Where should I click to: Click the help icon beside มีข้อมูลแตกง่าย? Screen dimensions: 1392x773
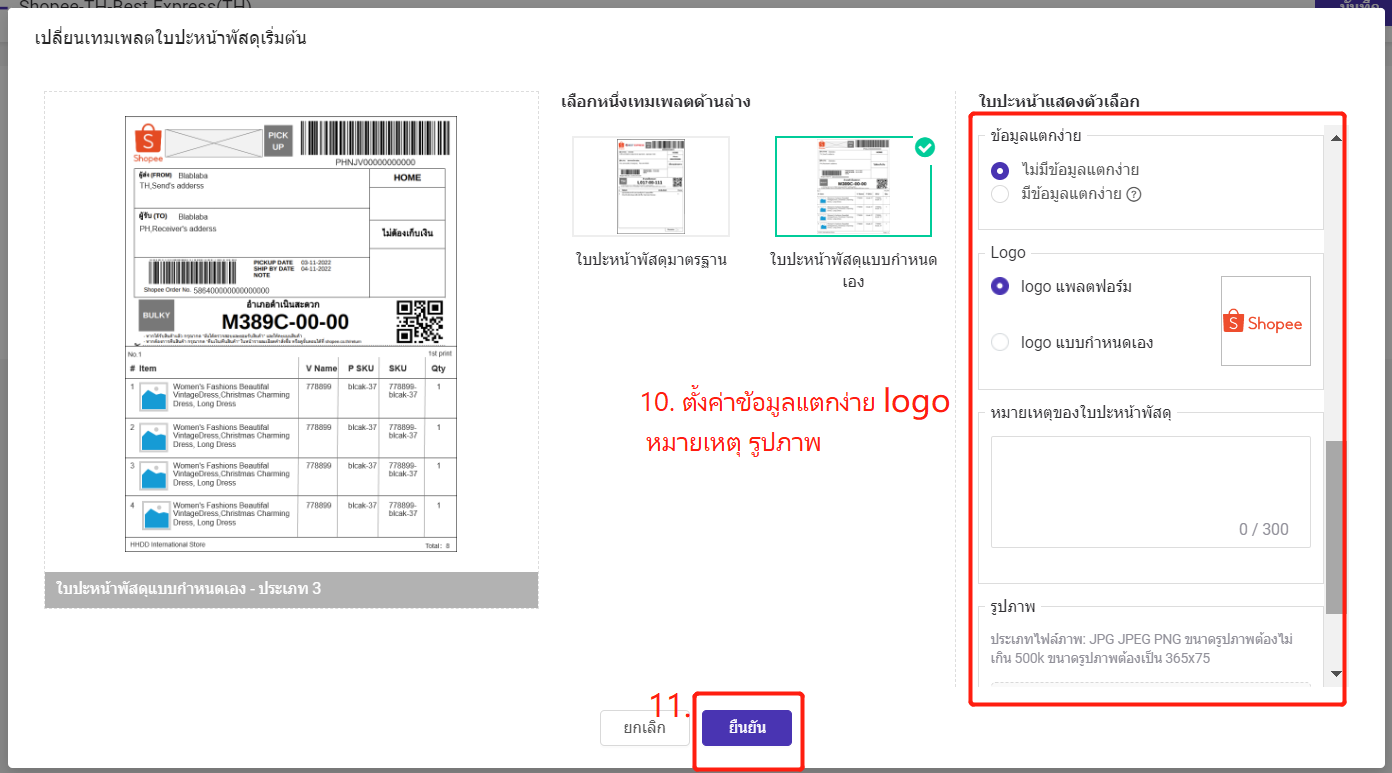tap(1133, 195)
